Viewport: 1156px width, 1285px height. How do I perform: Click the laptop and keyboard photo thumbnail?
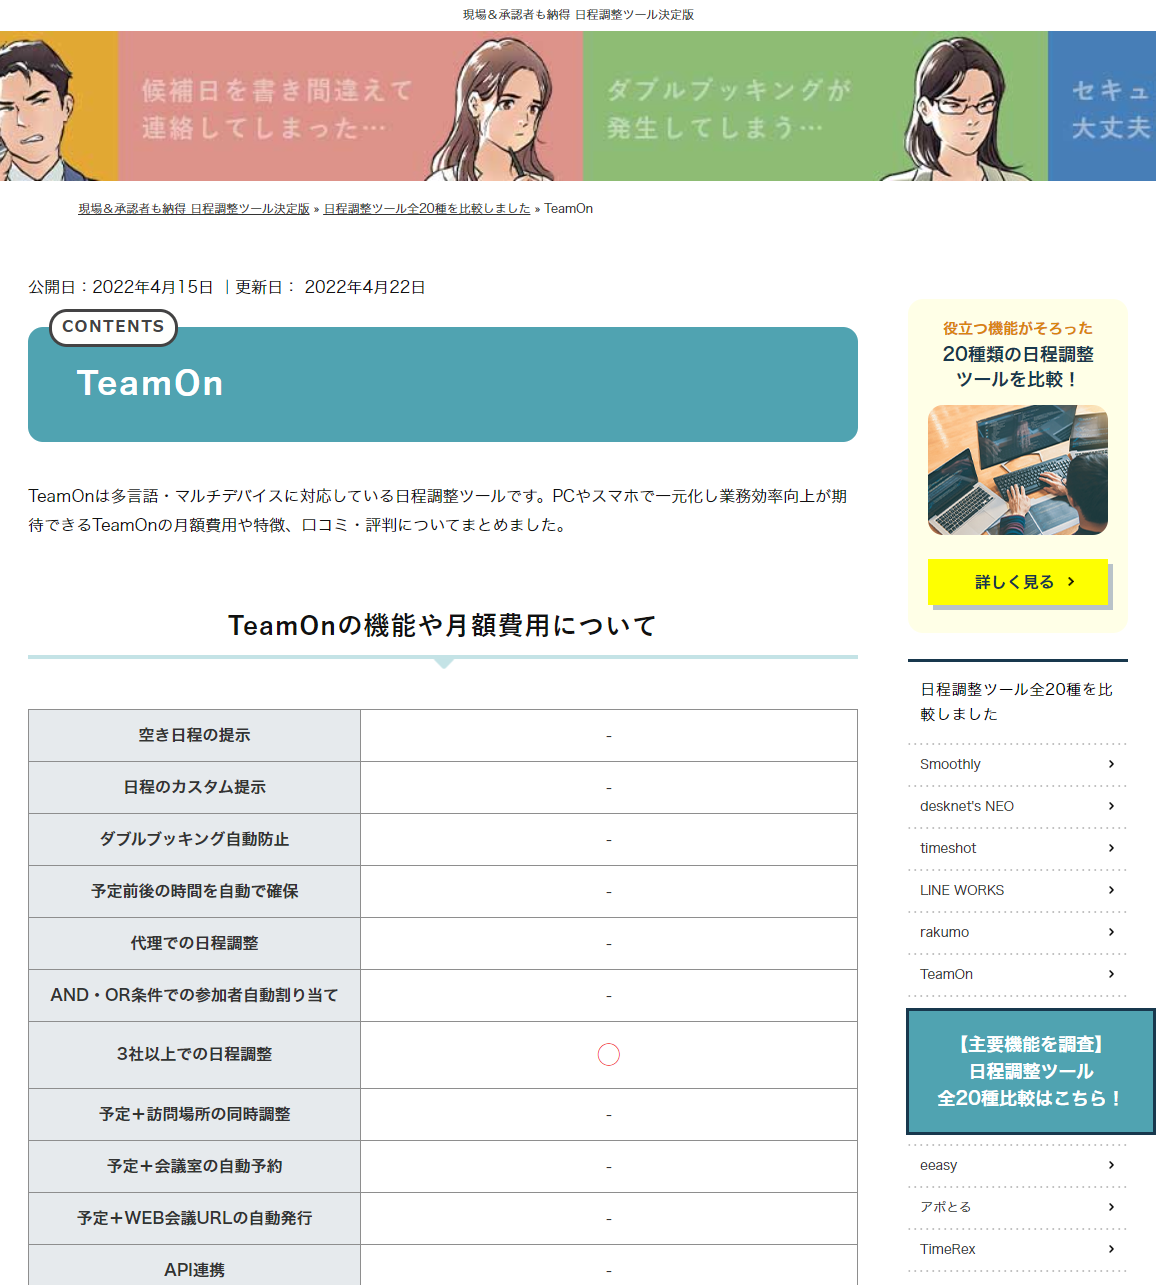[1017, 470]
